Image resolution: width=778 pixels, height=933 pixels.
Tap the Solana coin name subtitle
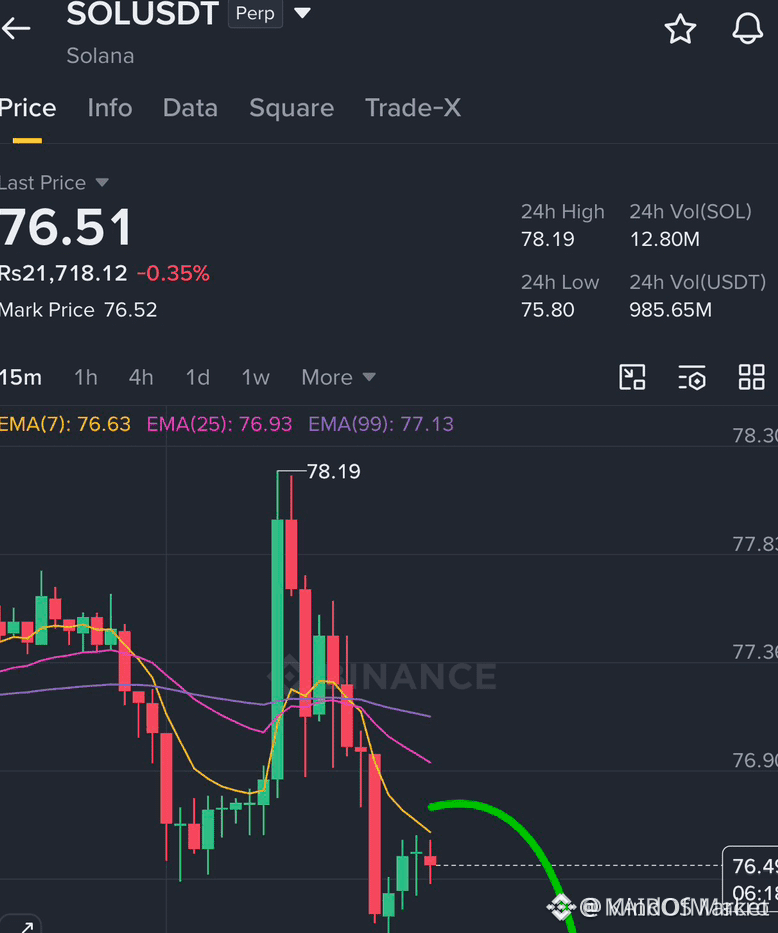click(x=101, y=56)
